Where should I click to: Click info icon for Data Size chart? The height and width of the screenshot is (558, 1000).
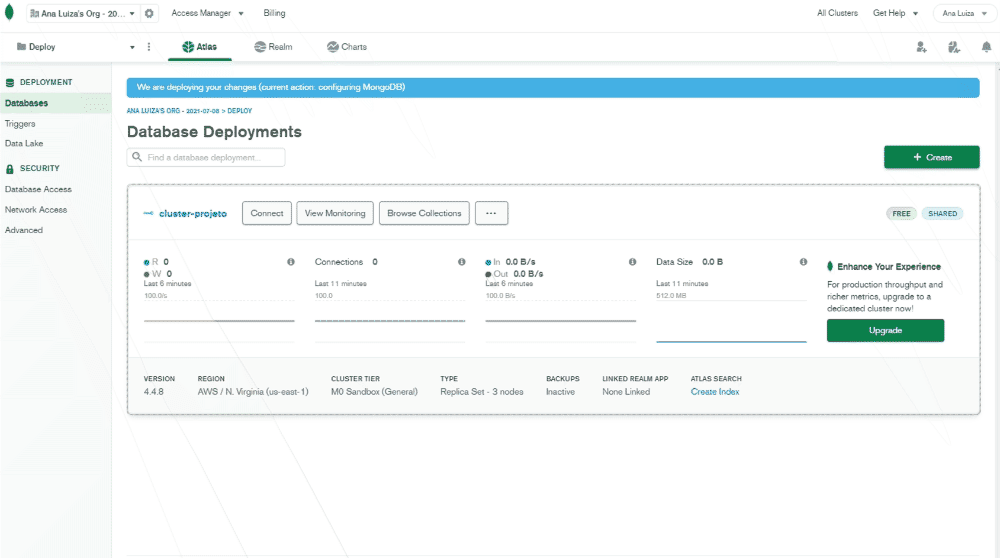[x=804, y=262]
